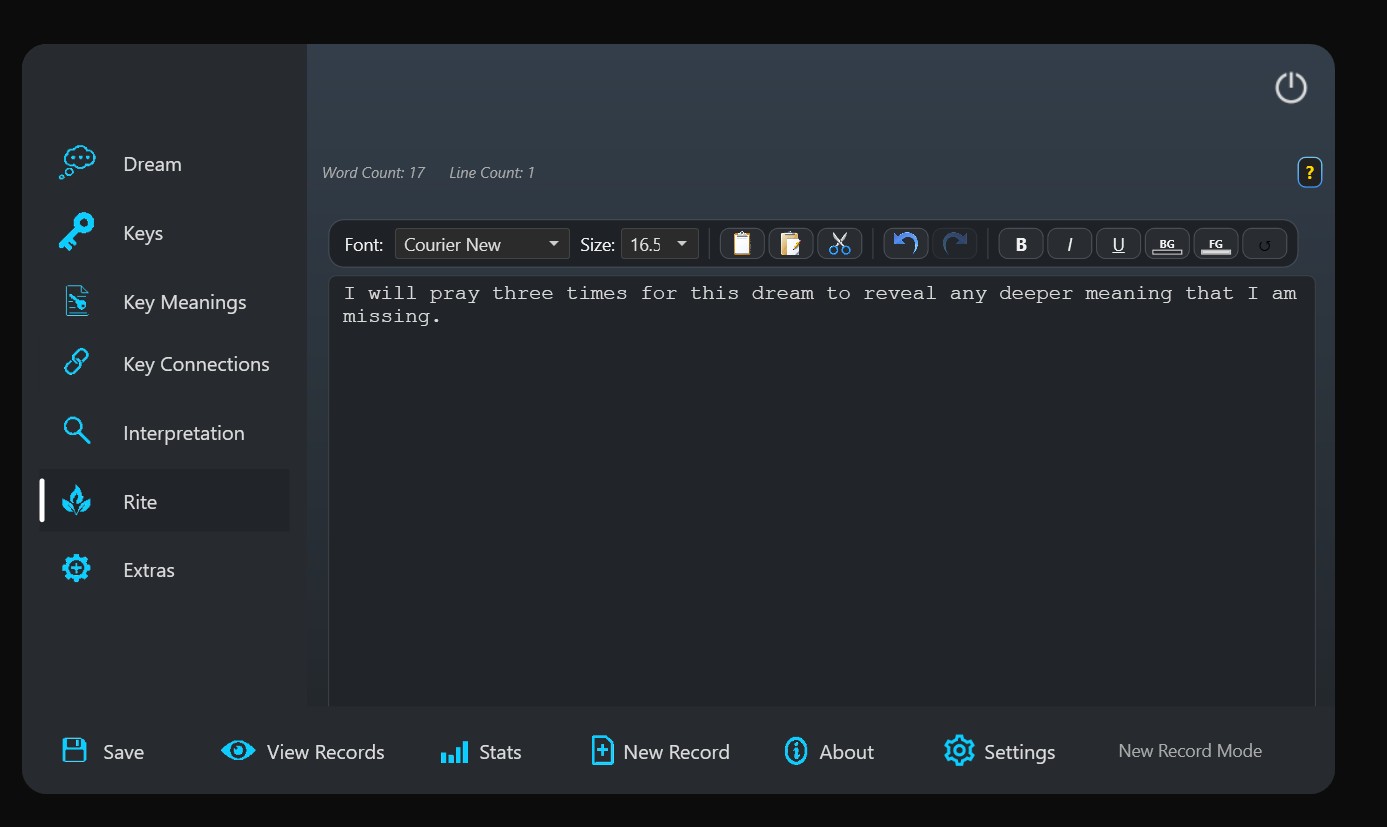Click the Line Count: 1 label
1387x827 pixels.
[492, 173]
